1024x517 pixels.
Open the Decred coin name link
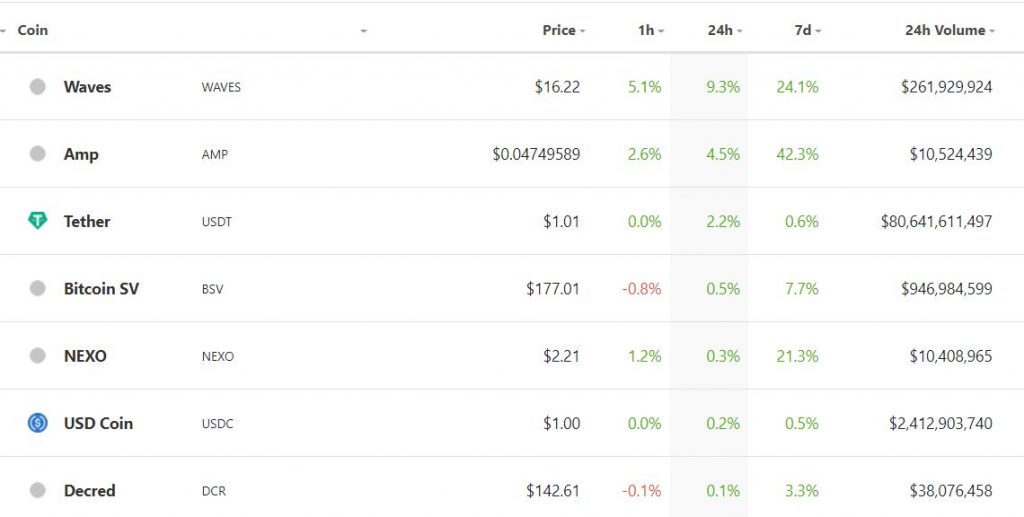pyautogui.click(x=89, y=490)
